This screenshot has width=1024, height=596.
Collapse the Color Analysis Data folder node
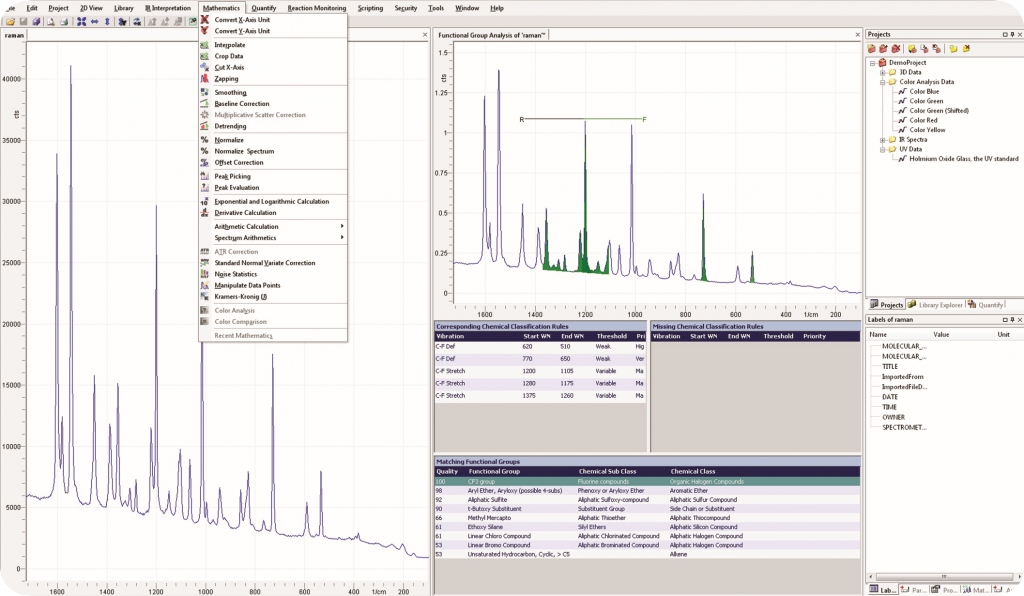pos(882,82)
